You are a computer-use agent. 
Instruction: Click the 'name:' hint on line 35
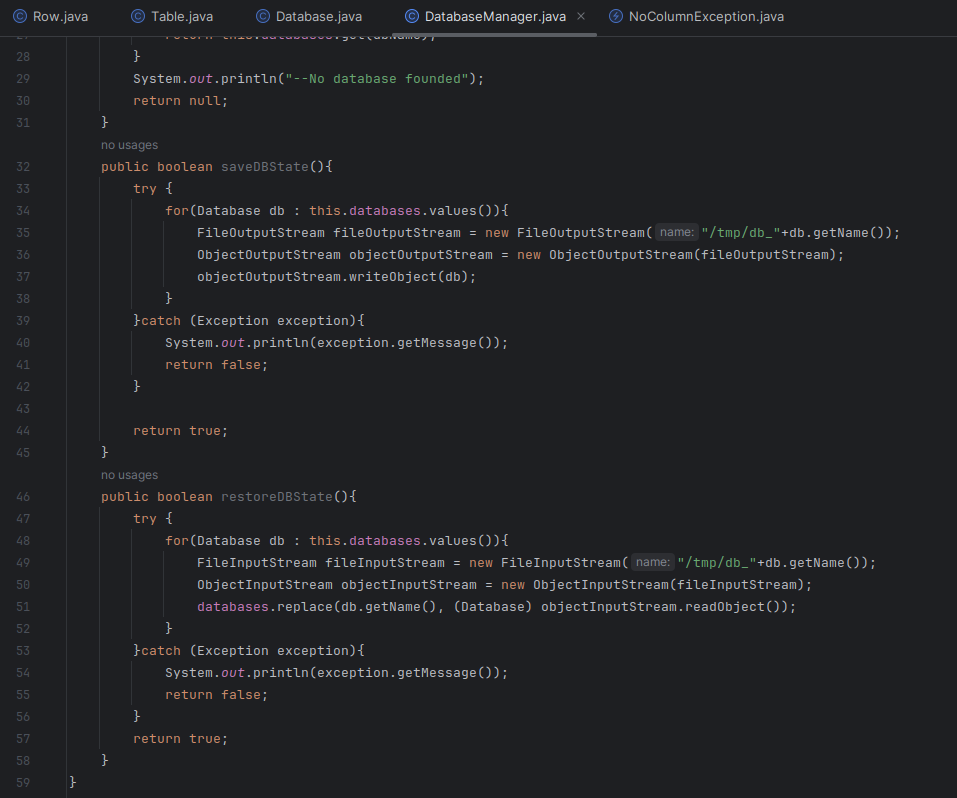(x=677, y=232)
